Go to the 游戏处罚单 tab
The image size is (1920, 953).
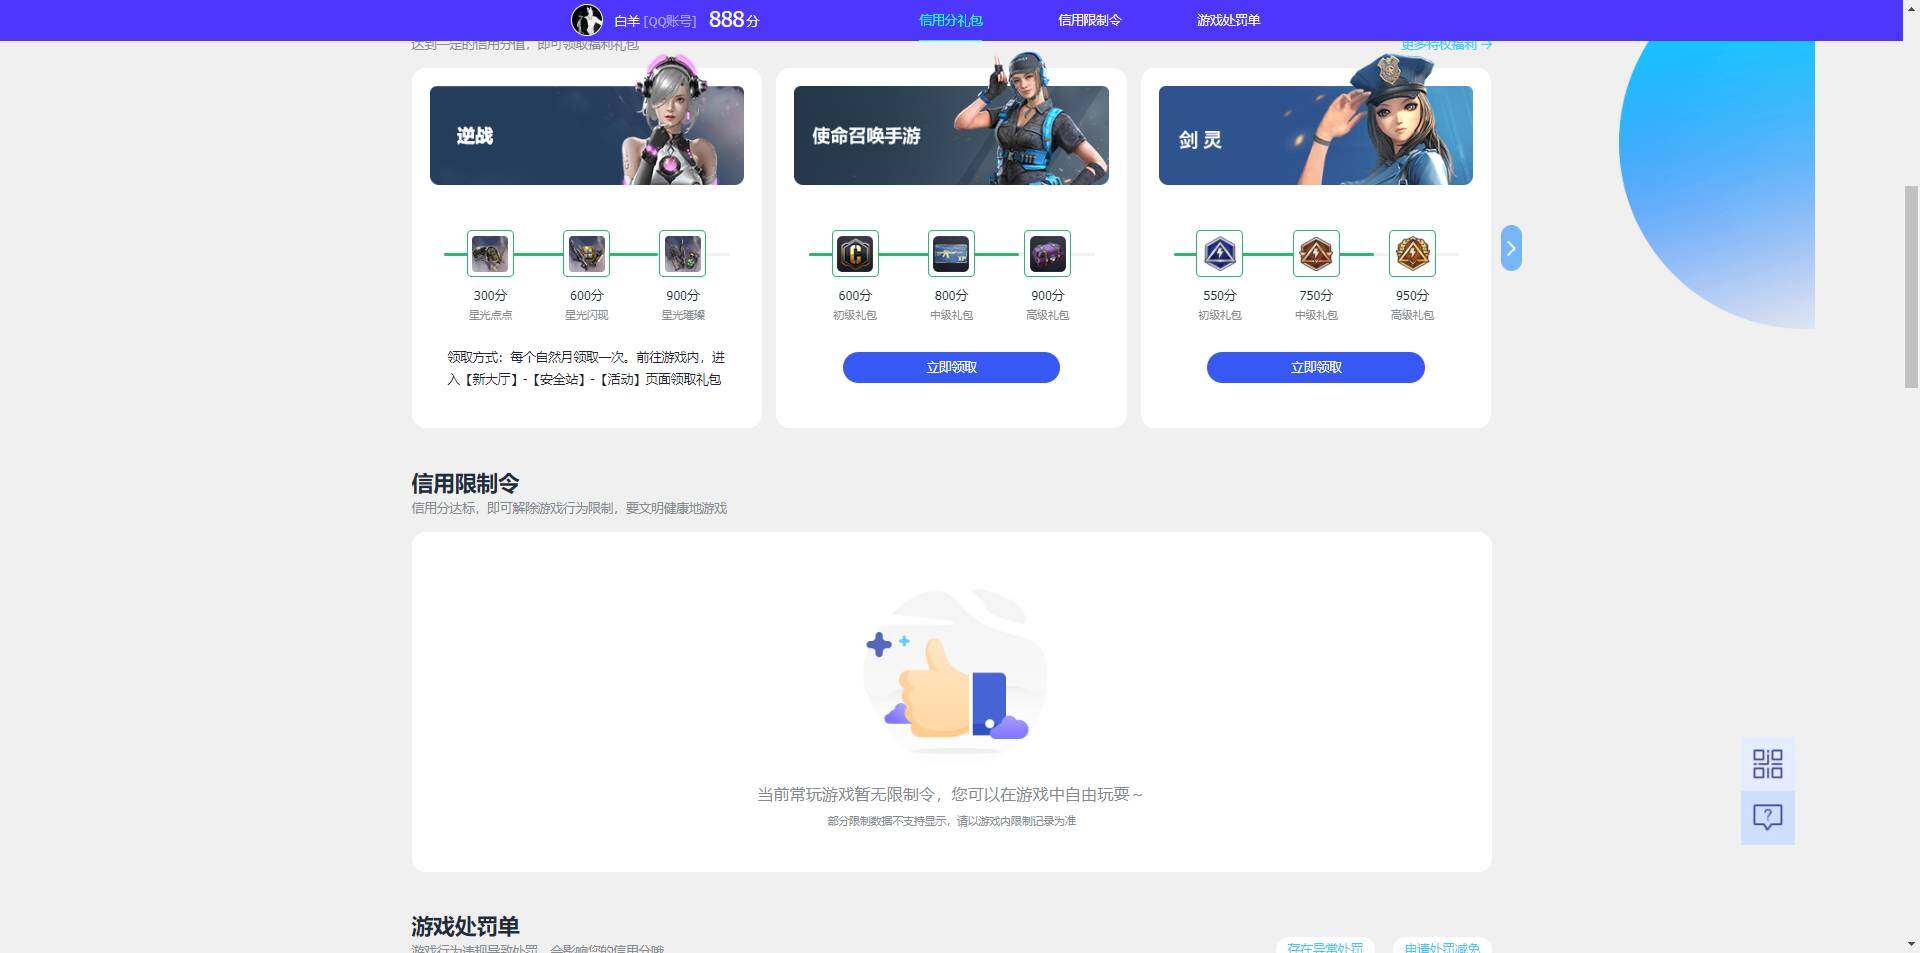1228,20
